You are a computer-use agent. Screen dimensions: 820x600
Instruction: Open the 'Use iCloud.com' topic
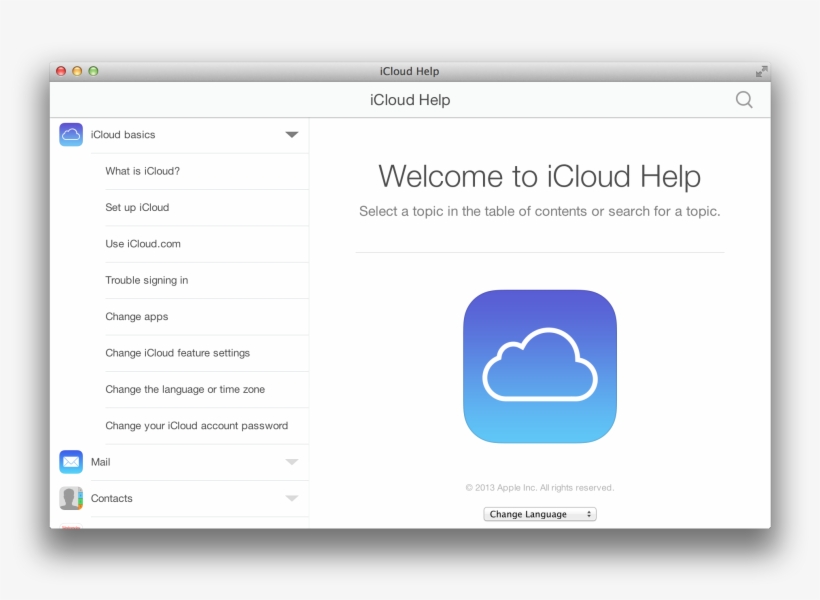pos(207,244)
